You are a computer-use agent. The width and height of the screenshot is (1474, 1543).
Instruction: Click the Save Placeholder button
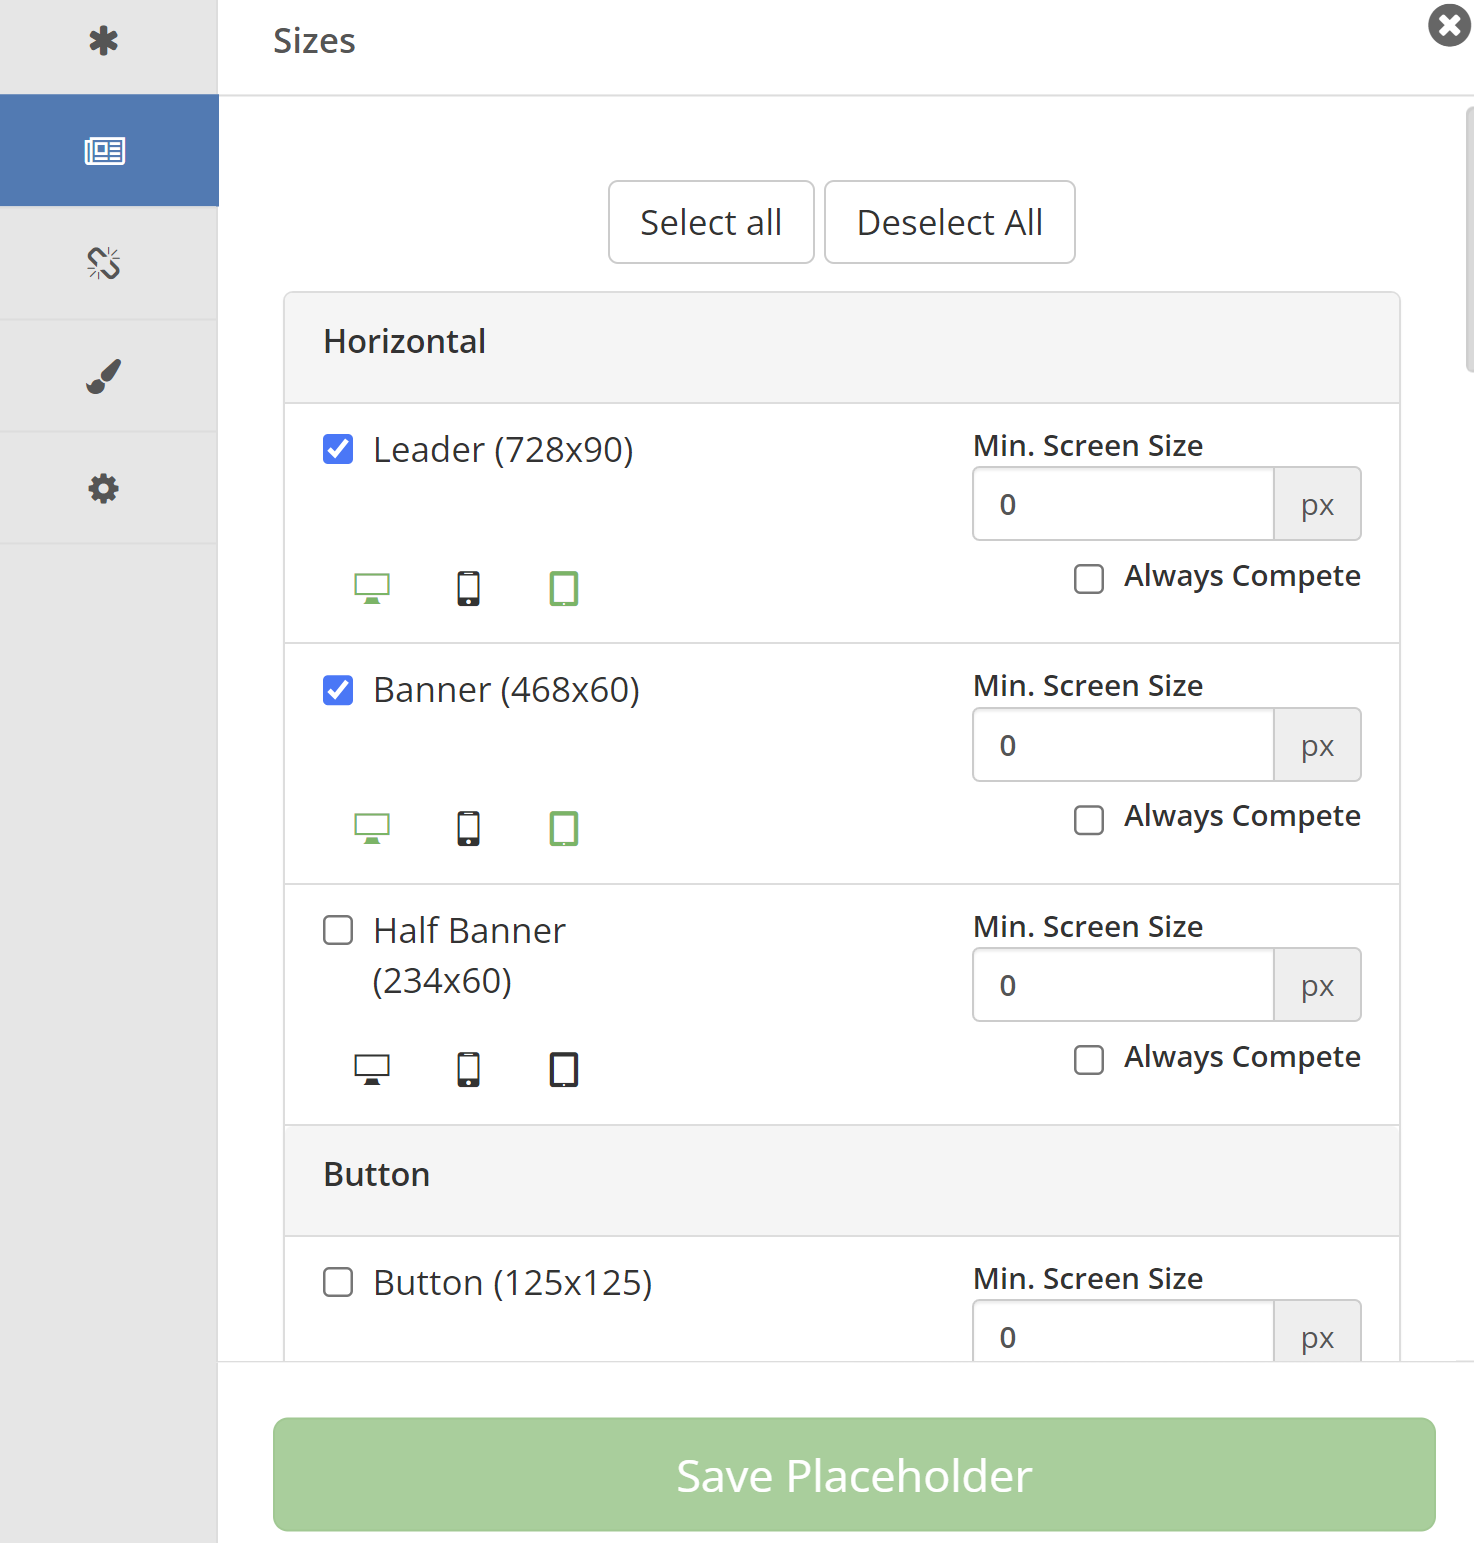pos(854,1474)
